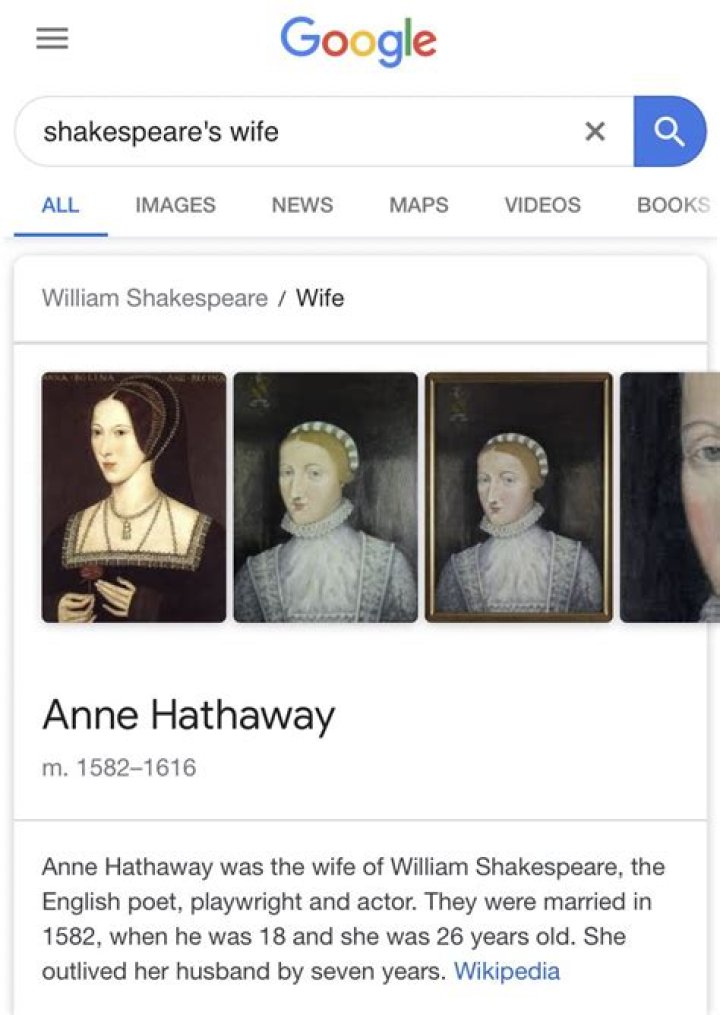The width and height of the screenshot is (720, 1015).
Task: Open the partially visible fourth portrait thumbnail
Action: tap(669, 497)
